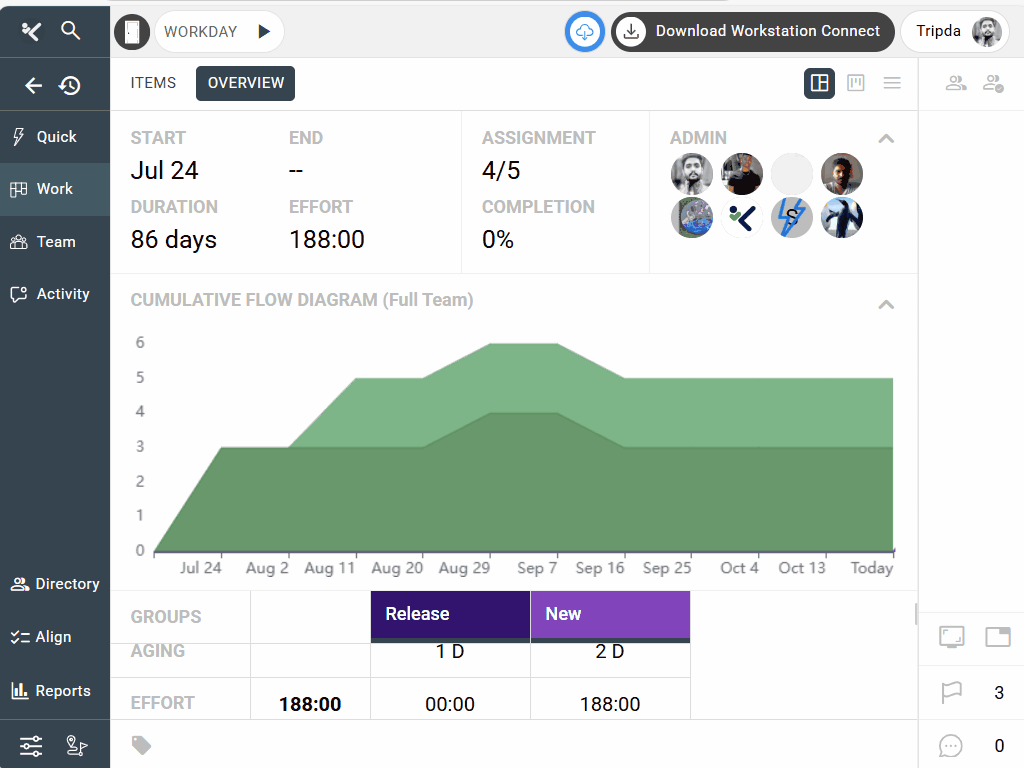The height and width of the screenshot is (768, 1024).
Task: Switch to kanban board view
Action: [856, 83]
